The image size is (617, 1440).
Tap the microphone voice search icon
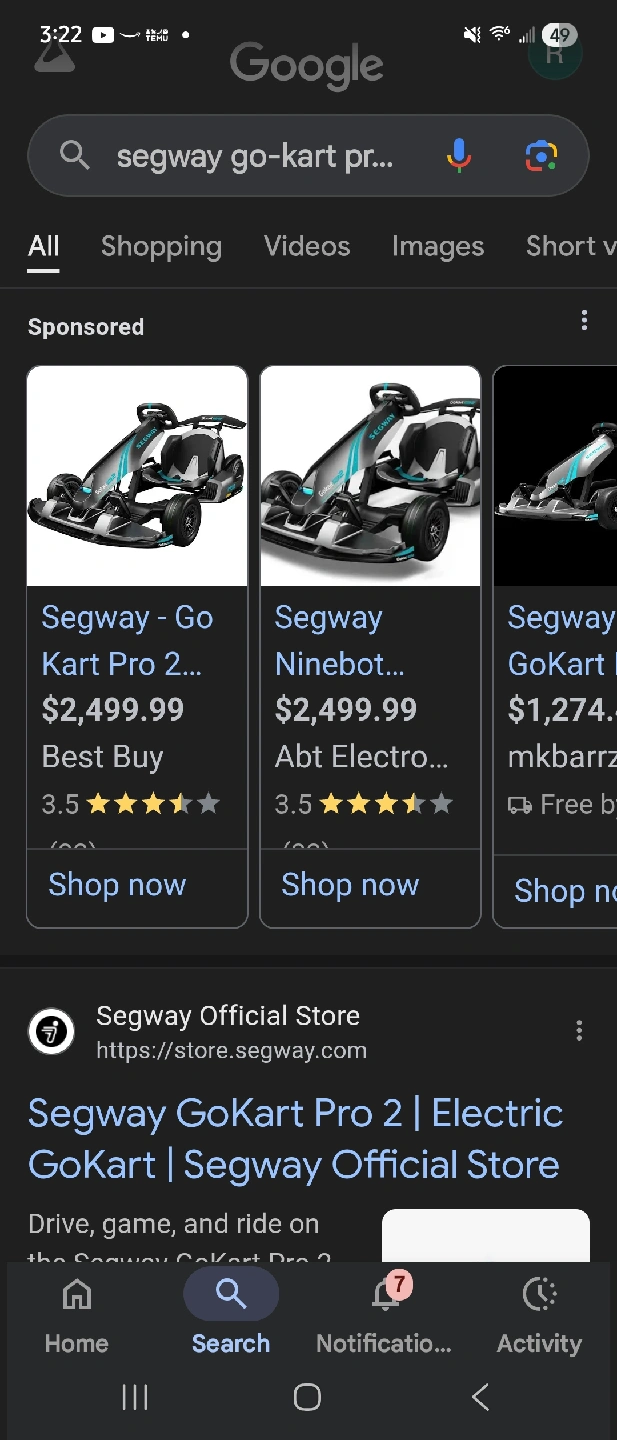[x=459, y=156]
